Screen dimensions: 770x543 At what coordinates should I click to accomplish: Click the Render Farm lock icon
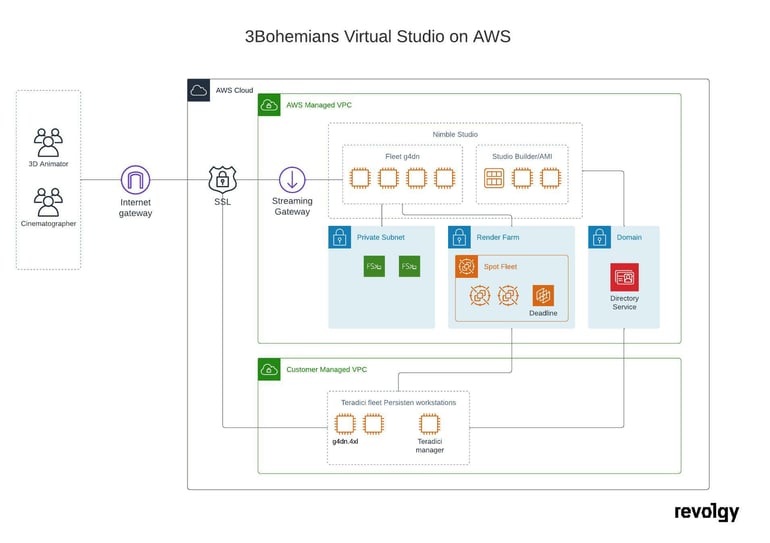460,237
